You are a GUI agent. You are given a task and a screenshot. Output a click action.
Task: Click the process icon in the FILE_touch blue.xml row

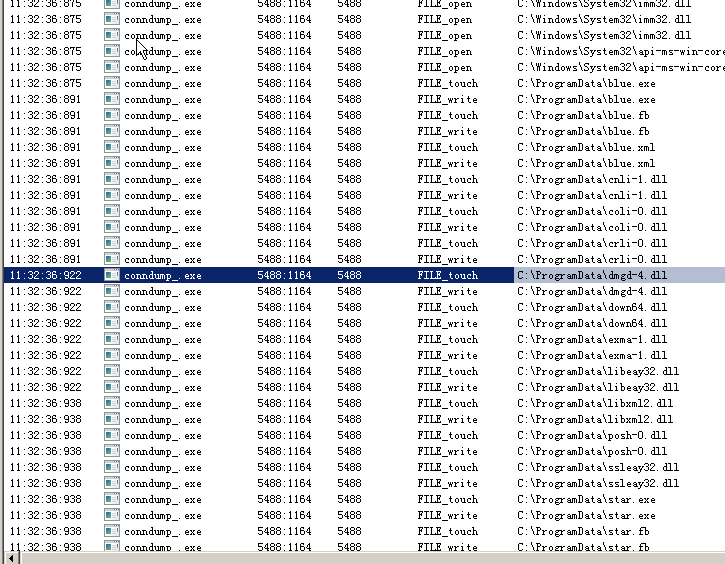[x=112, y=147]
